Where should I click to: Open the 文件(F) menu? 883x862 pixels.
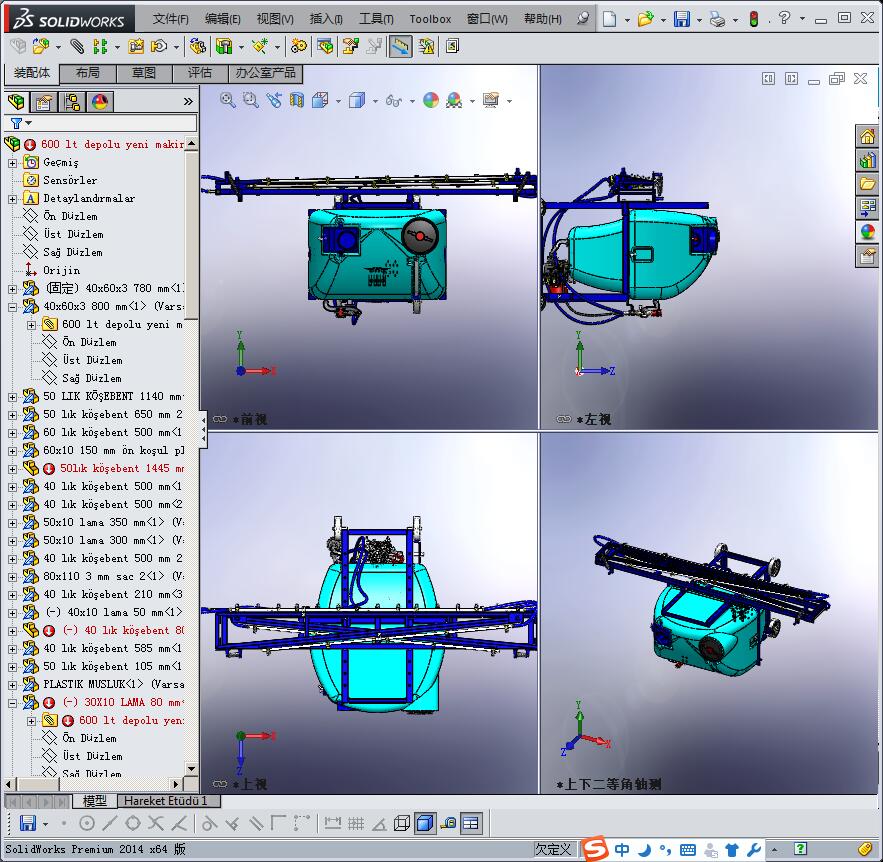[171, 19]
